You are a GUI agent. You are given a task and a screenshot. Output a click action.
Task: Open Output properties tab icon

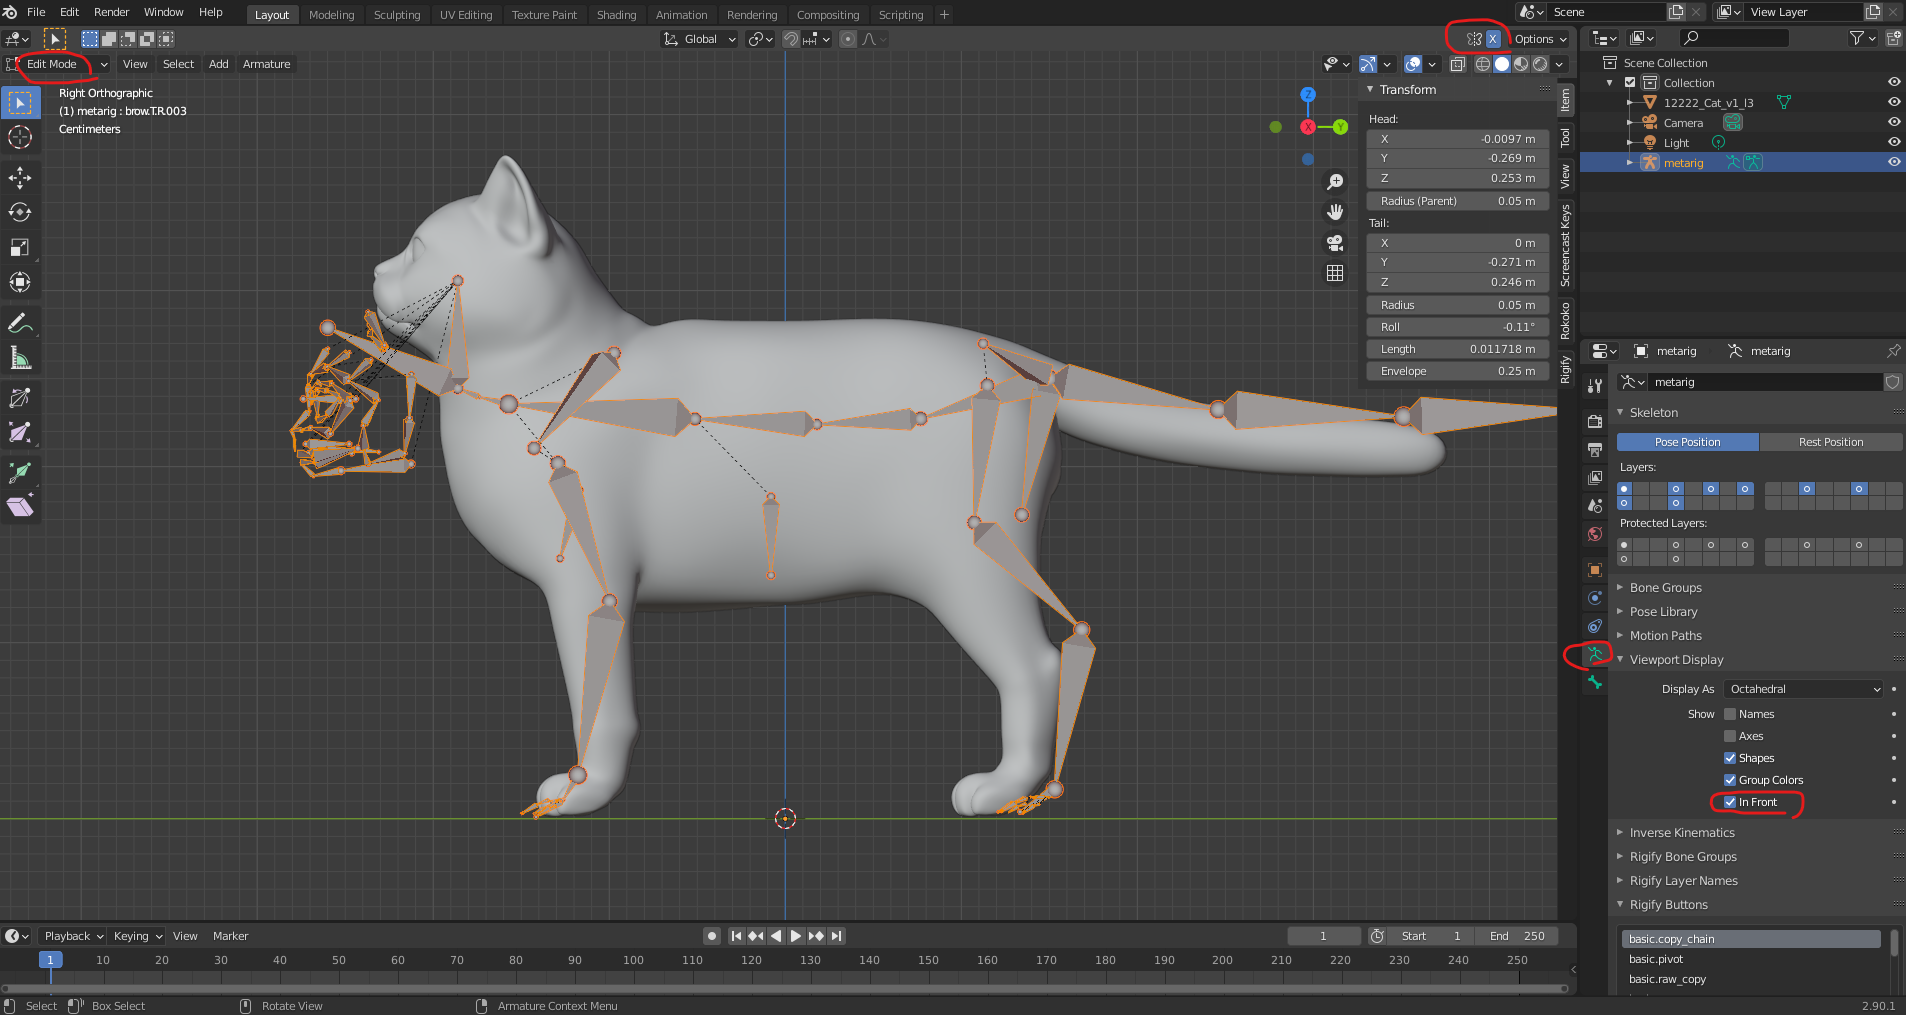1595,449
